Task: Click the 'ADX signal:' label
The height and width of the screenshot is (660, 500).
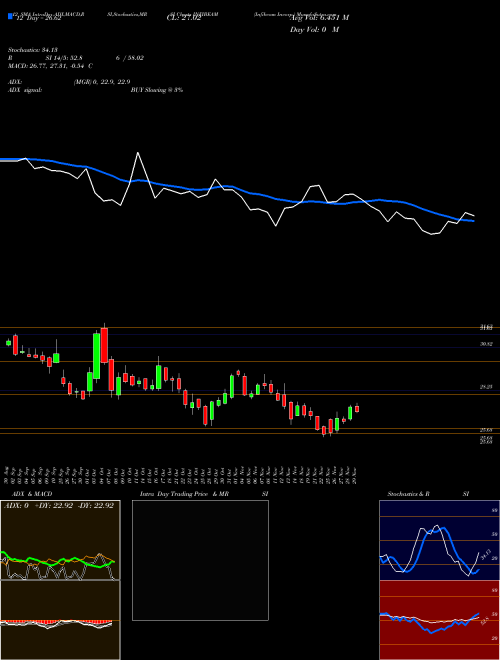Action: pos(25,90)
